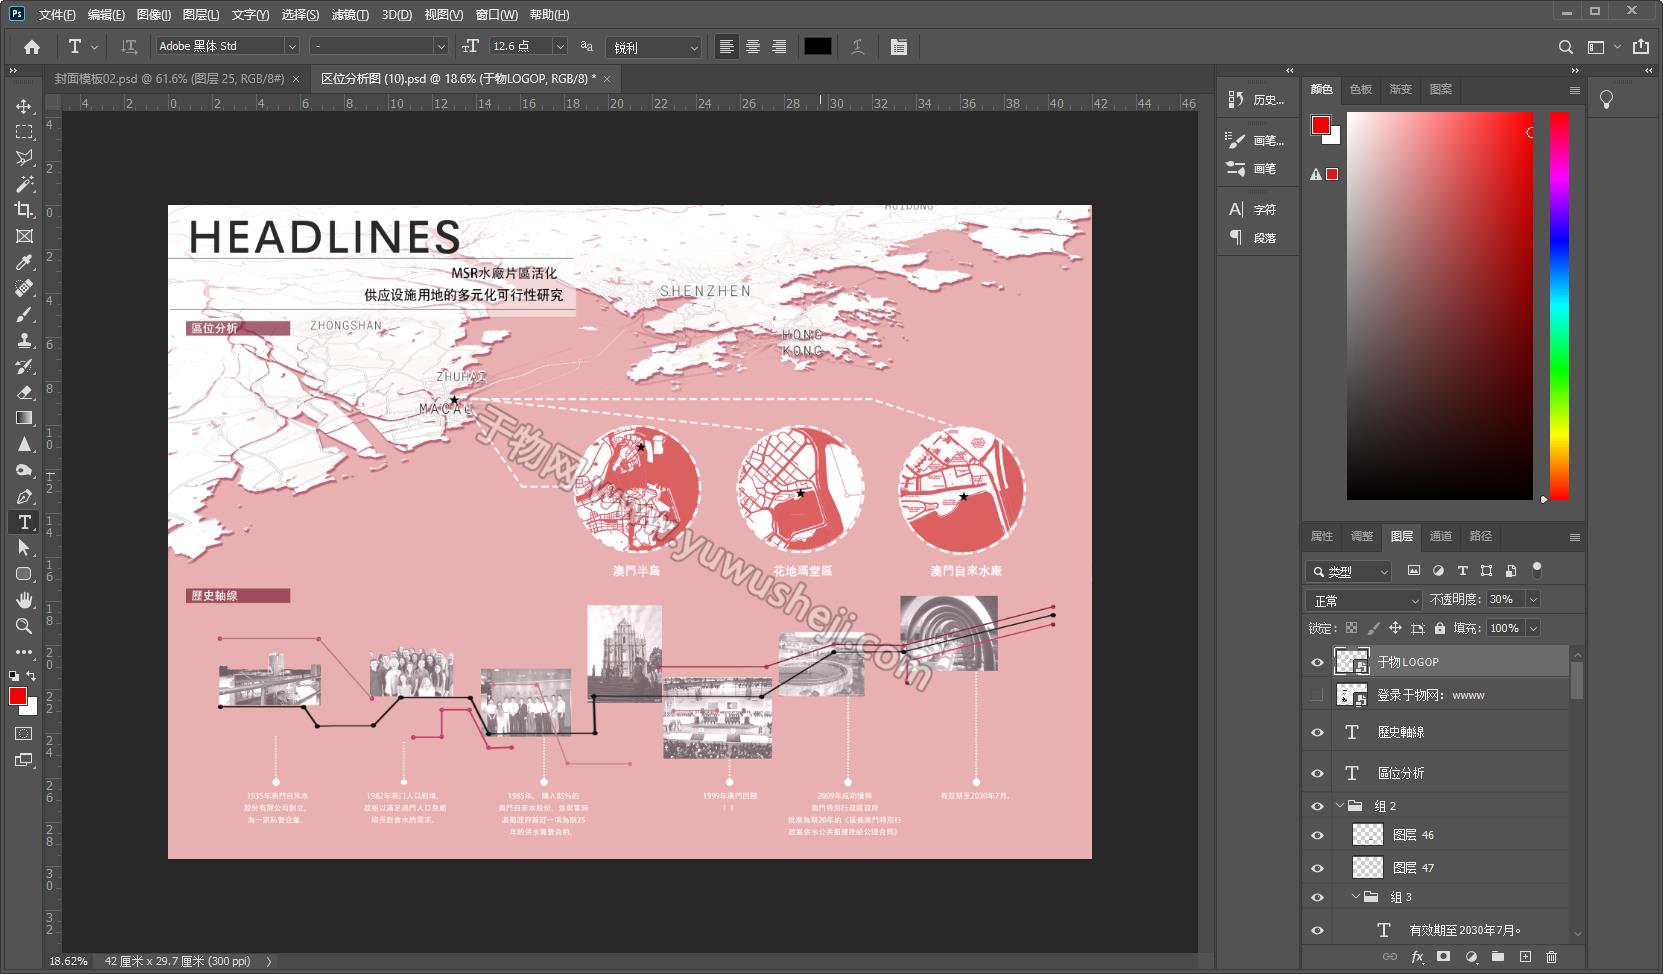Click the zoom percentage field 18.62%
This screenshot has height=974, width=1663.
coord(68,961)
